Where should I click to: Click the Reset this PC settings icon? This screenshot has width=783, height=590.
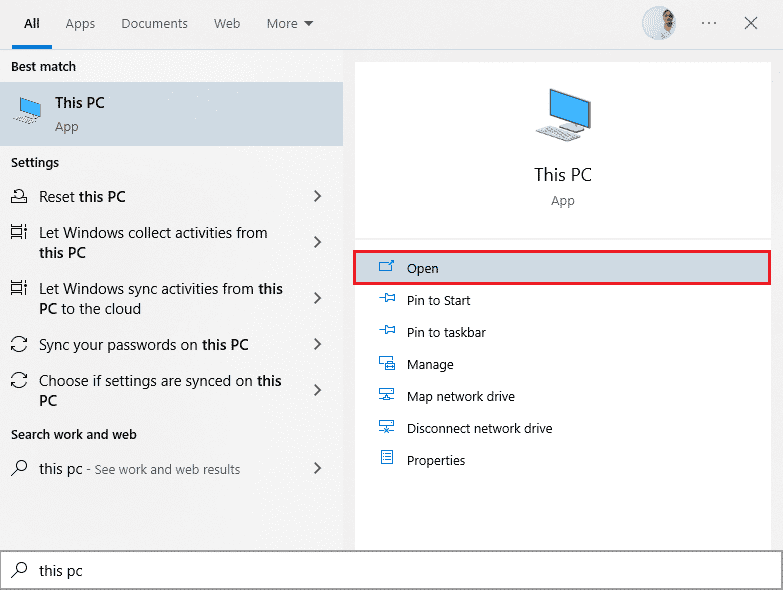pyautogui.click(x=19, y=196)
